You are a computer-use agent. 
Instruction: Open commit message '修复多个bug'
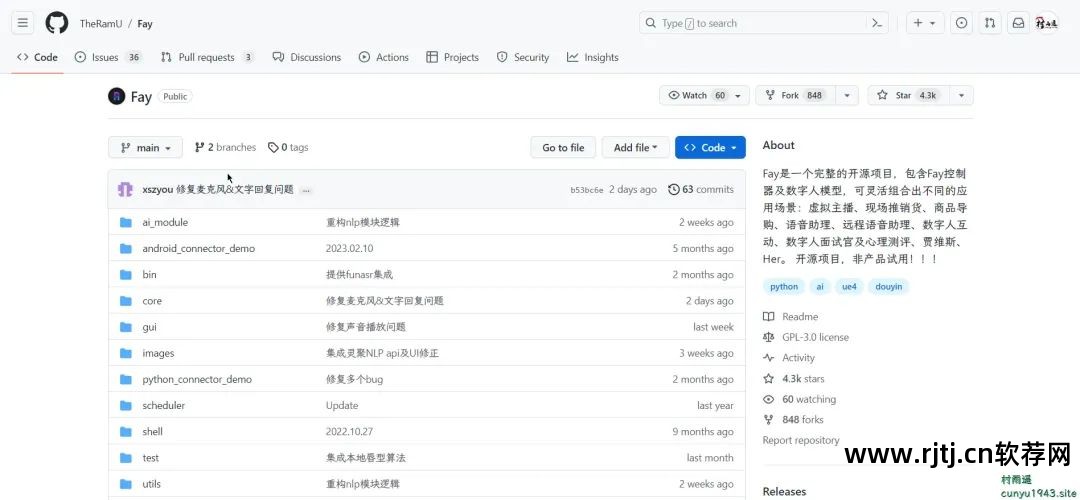click(x=355, y=379)
